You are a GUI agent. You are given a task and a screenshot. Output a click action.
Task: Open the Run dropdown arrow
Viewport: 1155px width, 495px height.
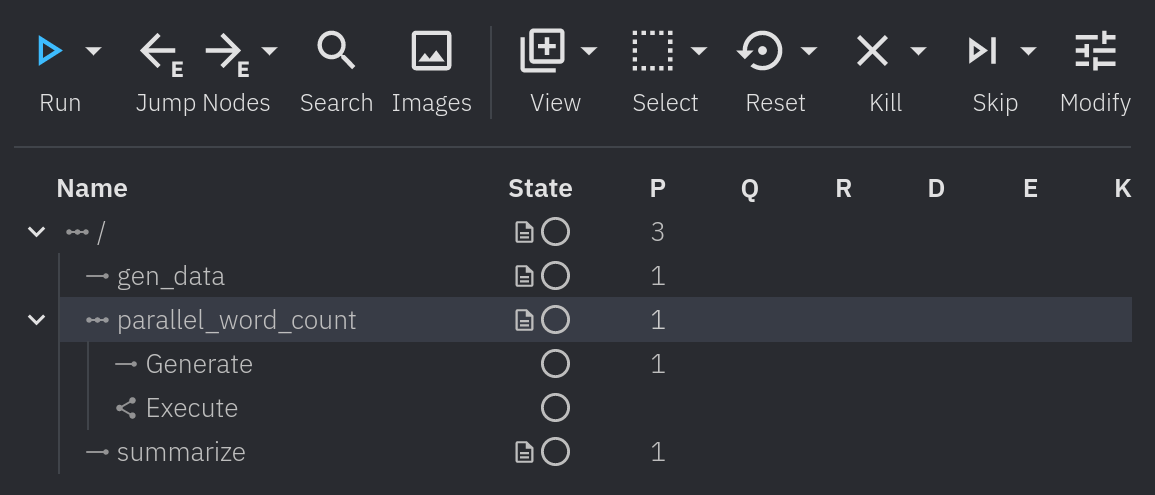(93, 50)
